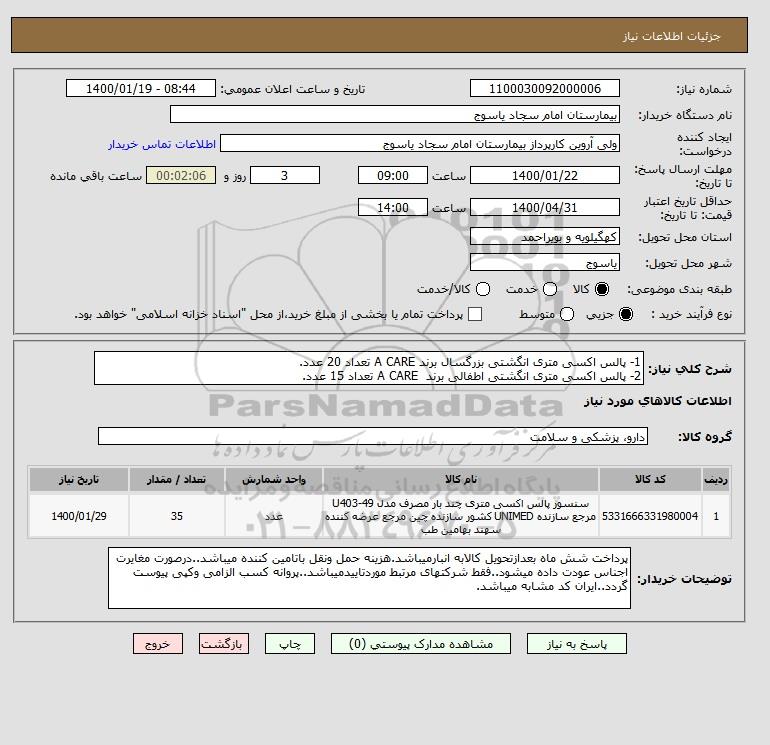Go back with the بازگشت button
The width and height of the screenshot is (770, 745).
click(224, 644)
